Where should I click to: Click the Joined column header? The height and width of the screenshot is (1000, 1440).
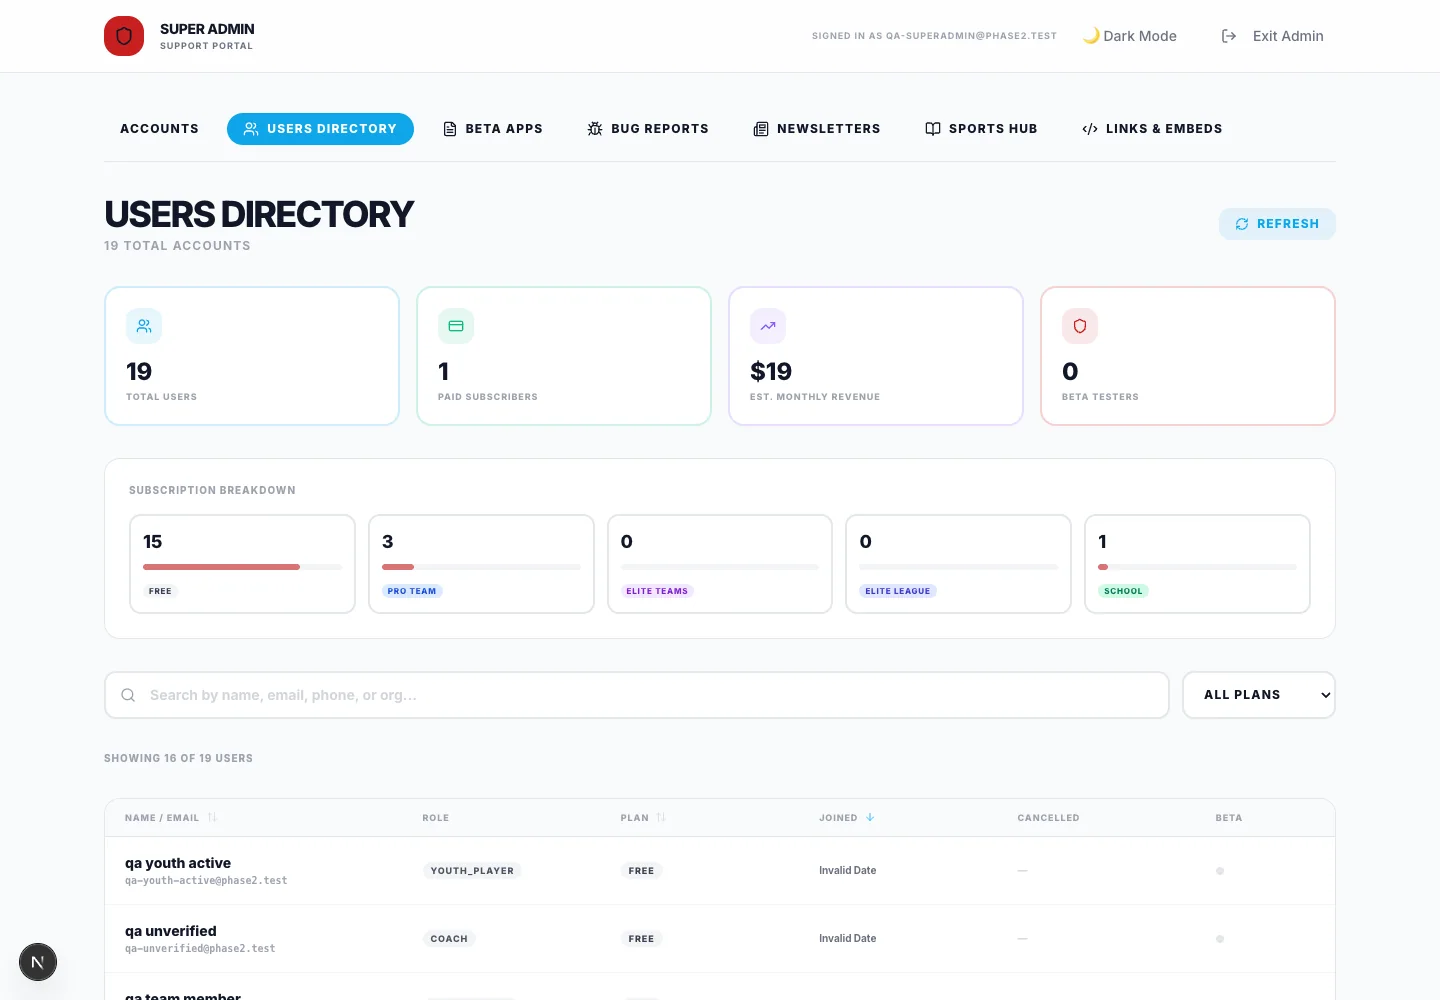(847, 817)
